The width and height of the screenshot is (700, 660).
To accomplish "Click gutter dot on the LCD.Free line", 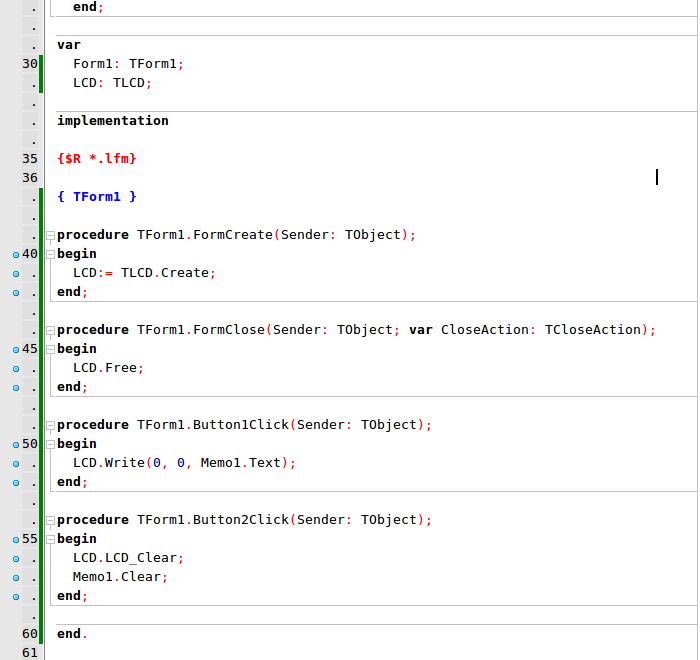I will click(16, 369).
